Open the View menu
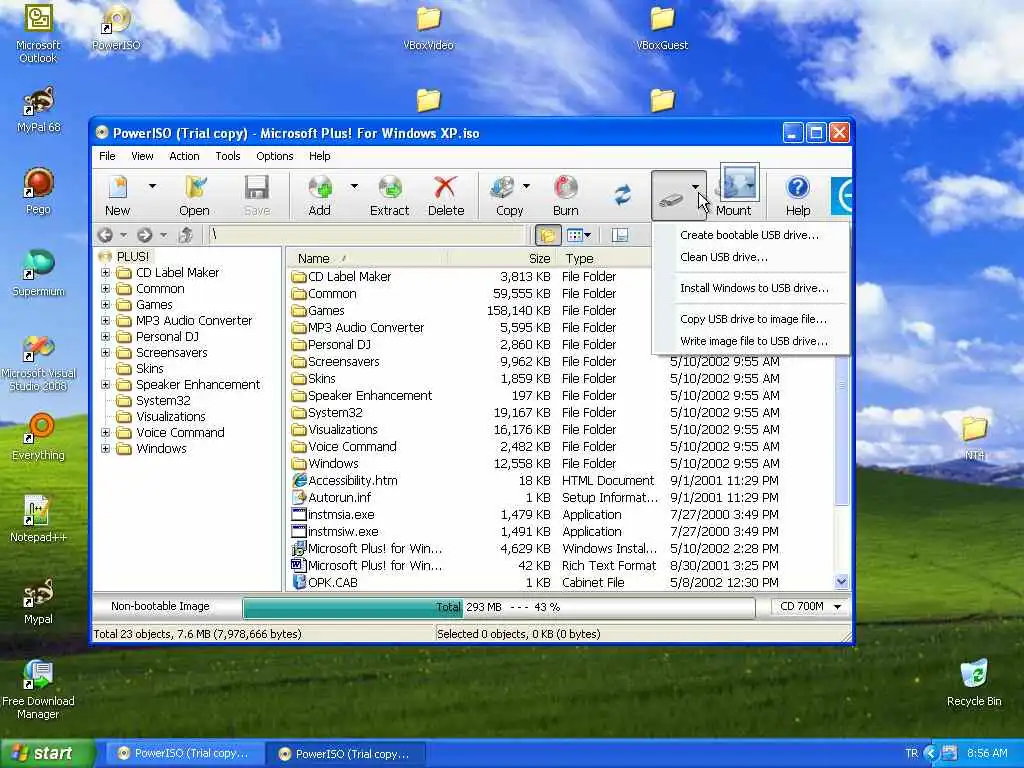This screenshot has width=1024, height=768. point(142,156)
